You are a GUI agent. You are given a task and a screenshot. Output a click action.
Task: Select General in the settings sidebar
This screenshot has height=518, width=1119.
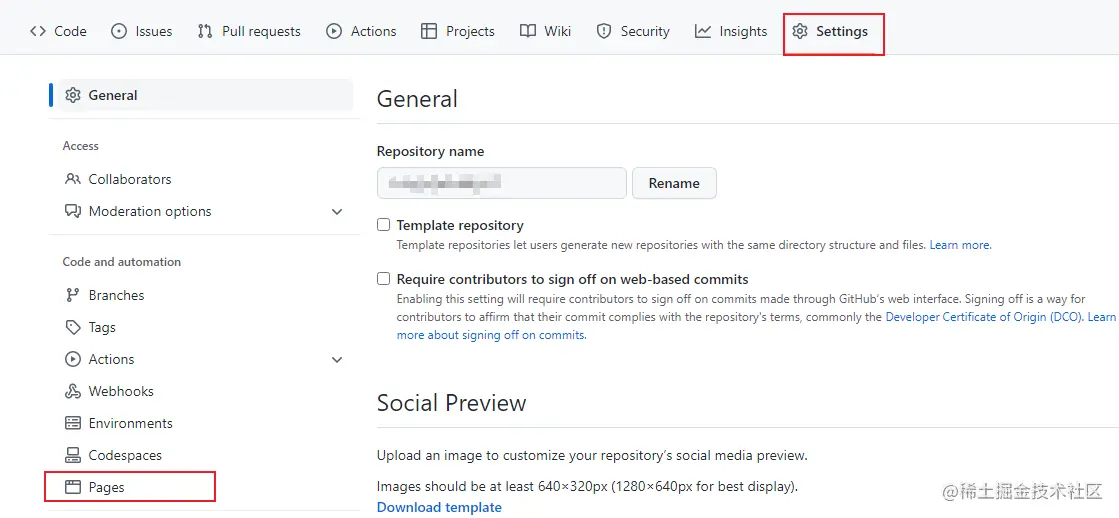click(x=206, y=95)
